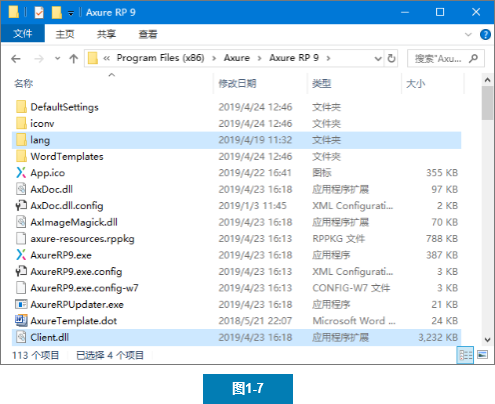The image size is (495, 404).
Task: Go up one folder level arrow
Action: pos(74,59)
